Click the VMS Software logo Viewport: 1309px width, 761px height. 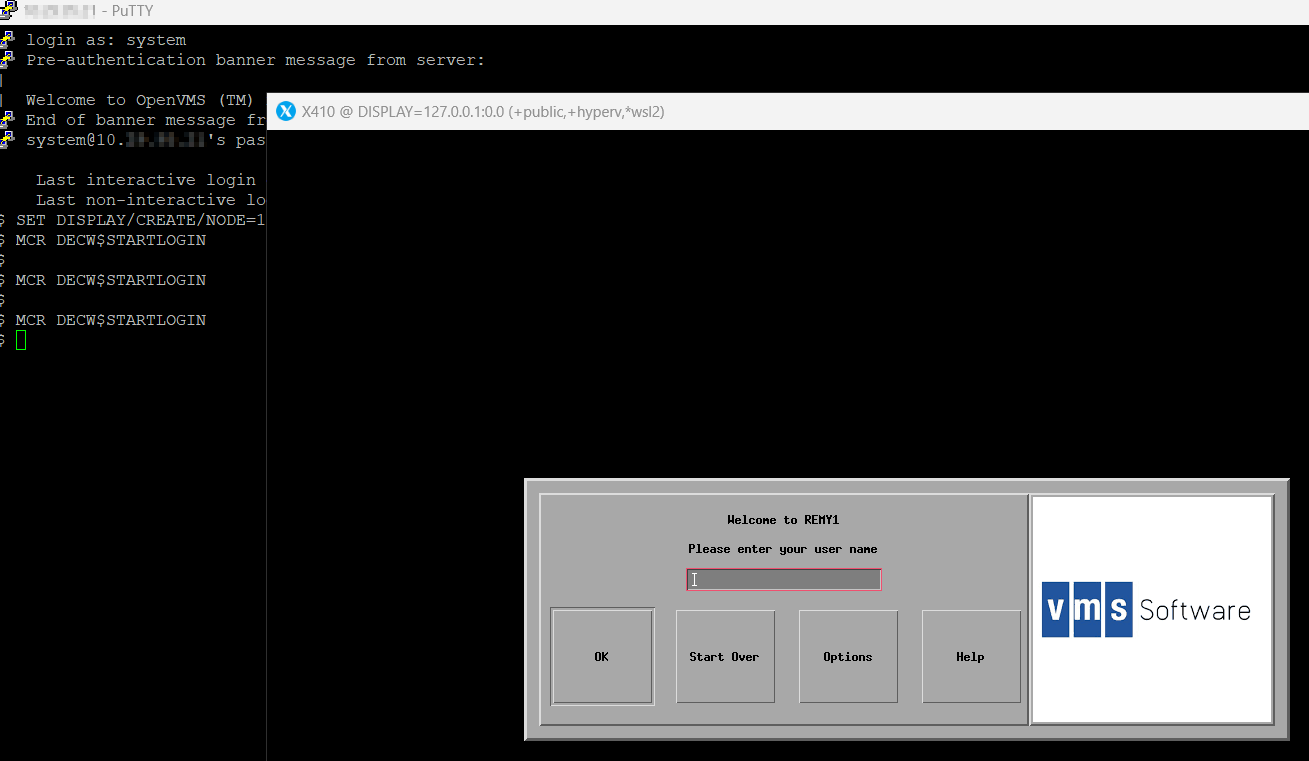pyautogui.click(x=1146, y=609)
